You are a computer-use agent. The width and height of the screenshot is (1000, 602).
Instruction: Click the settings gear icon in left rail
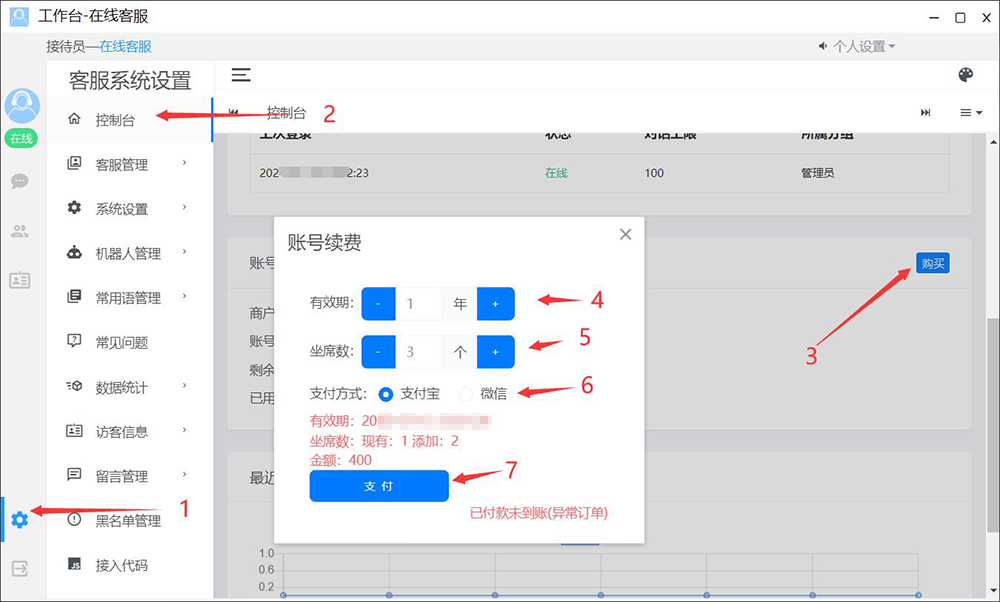[19, 520]
